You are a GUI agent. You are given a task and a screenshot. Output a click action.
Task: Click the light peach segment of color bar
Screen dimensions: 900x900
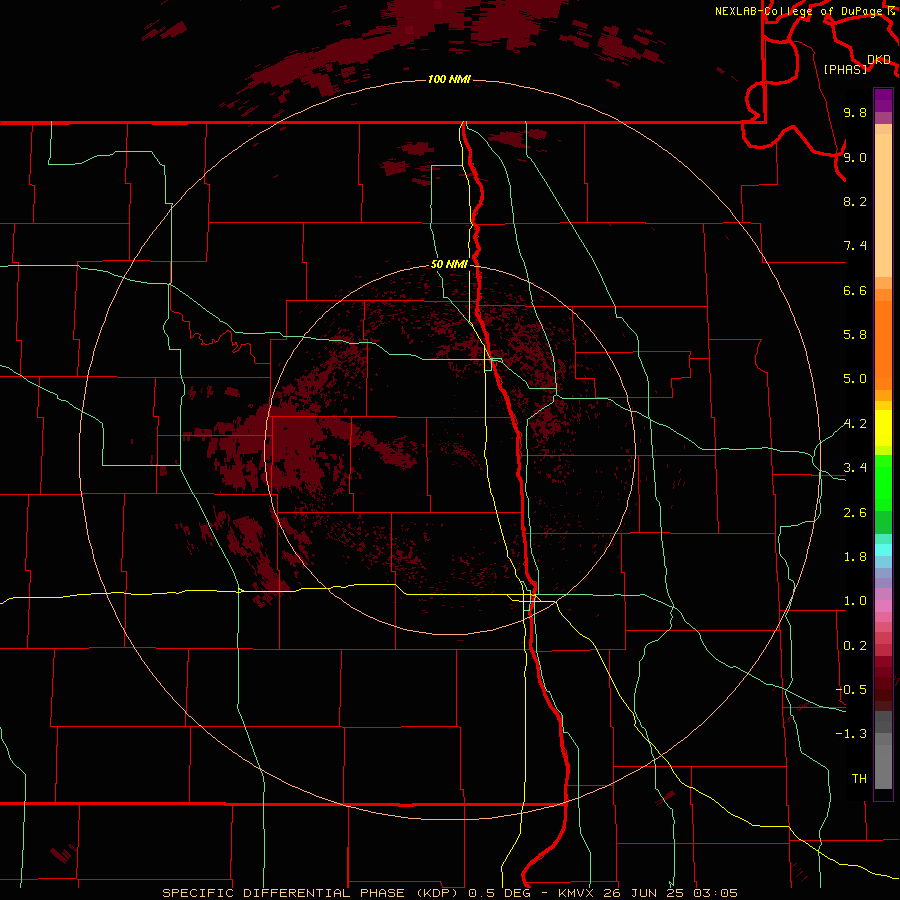tap(883, 205)
